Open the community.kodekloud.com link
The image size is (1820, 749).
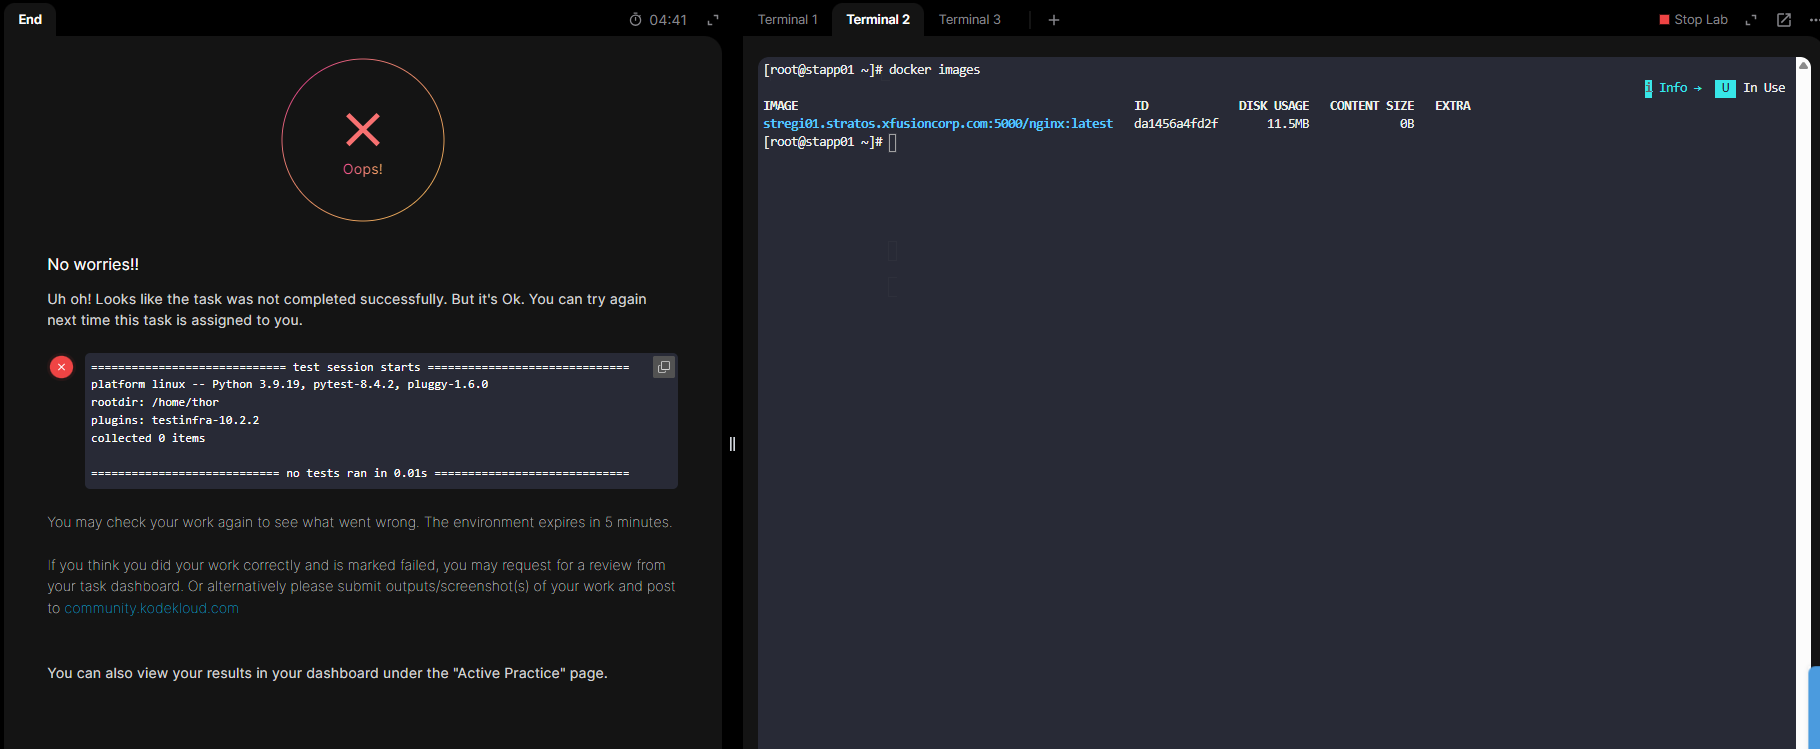[x=151, y=608]
